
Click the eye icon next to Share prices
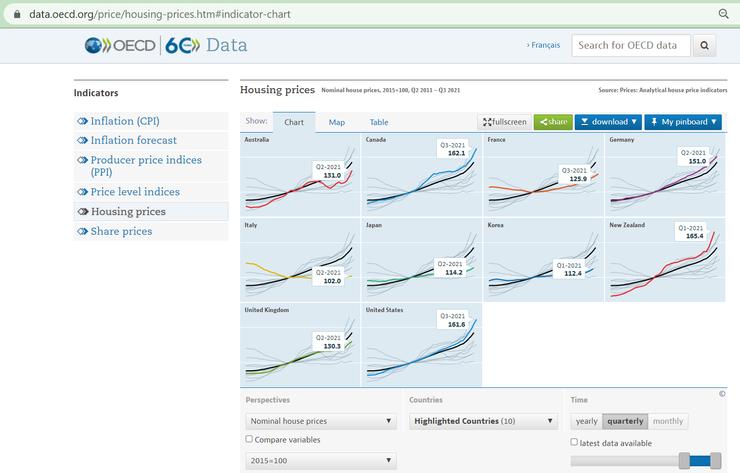82,231
